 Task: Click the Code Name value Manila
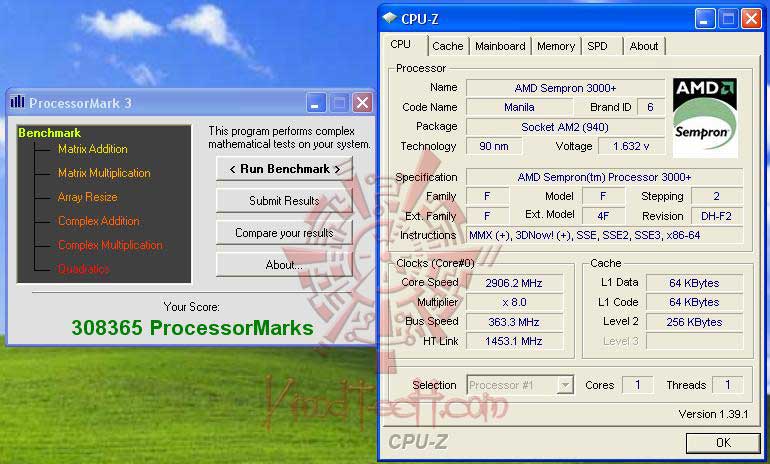(519, 108)
